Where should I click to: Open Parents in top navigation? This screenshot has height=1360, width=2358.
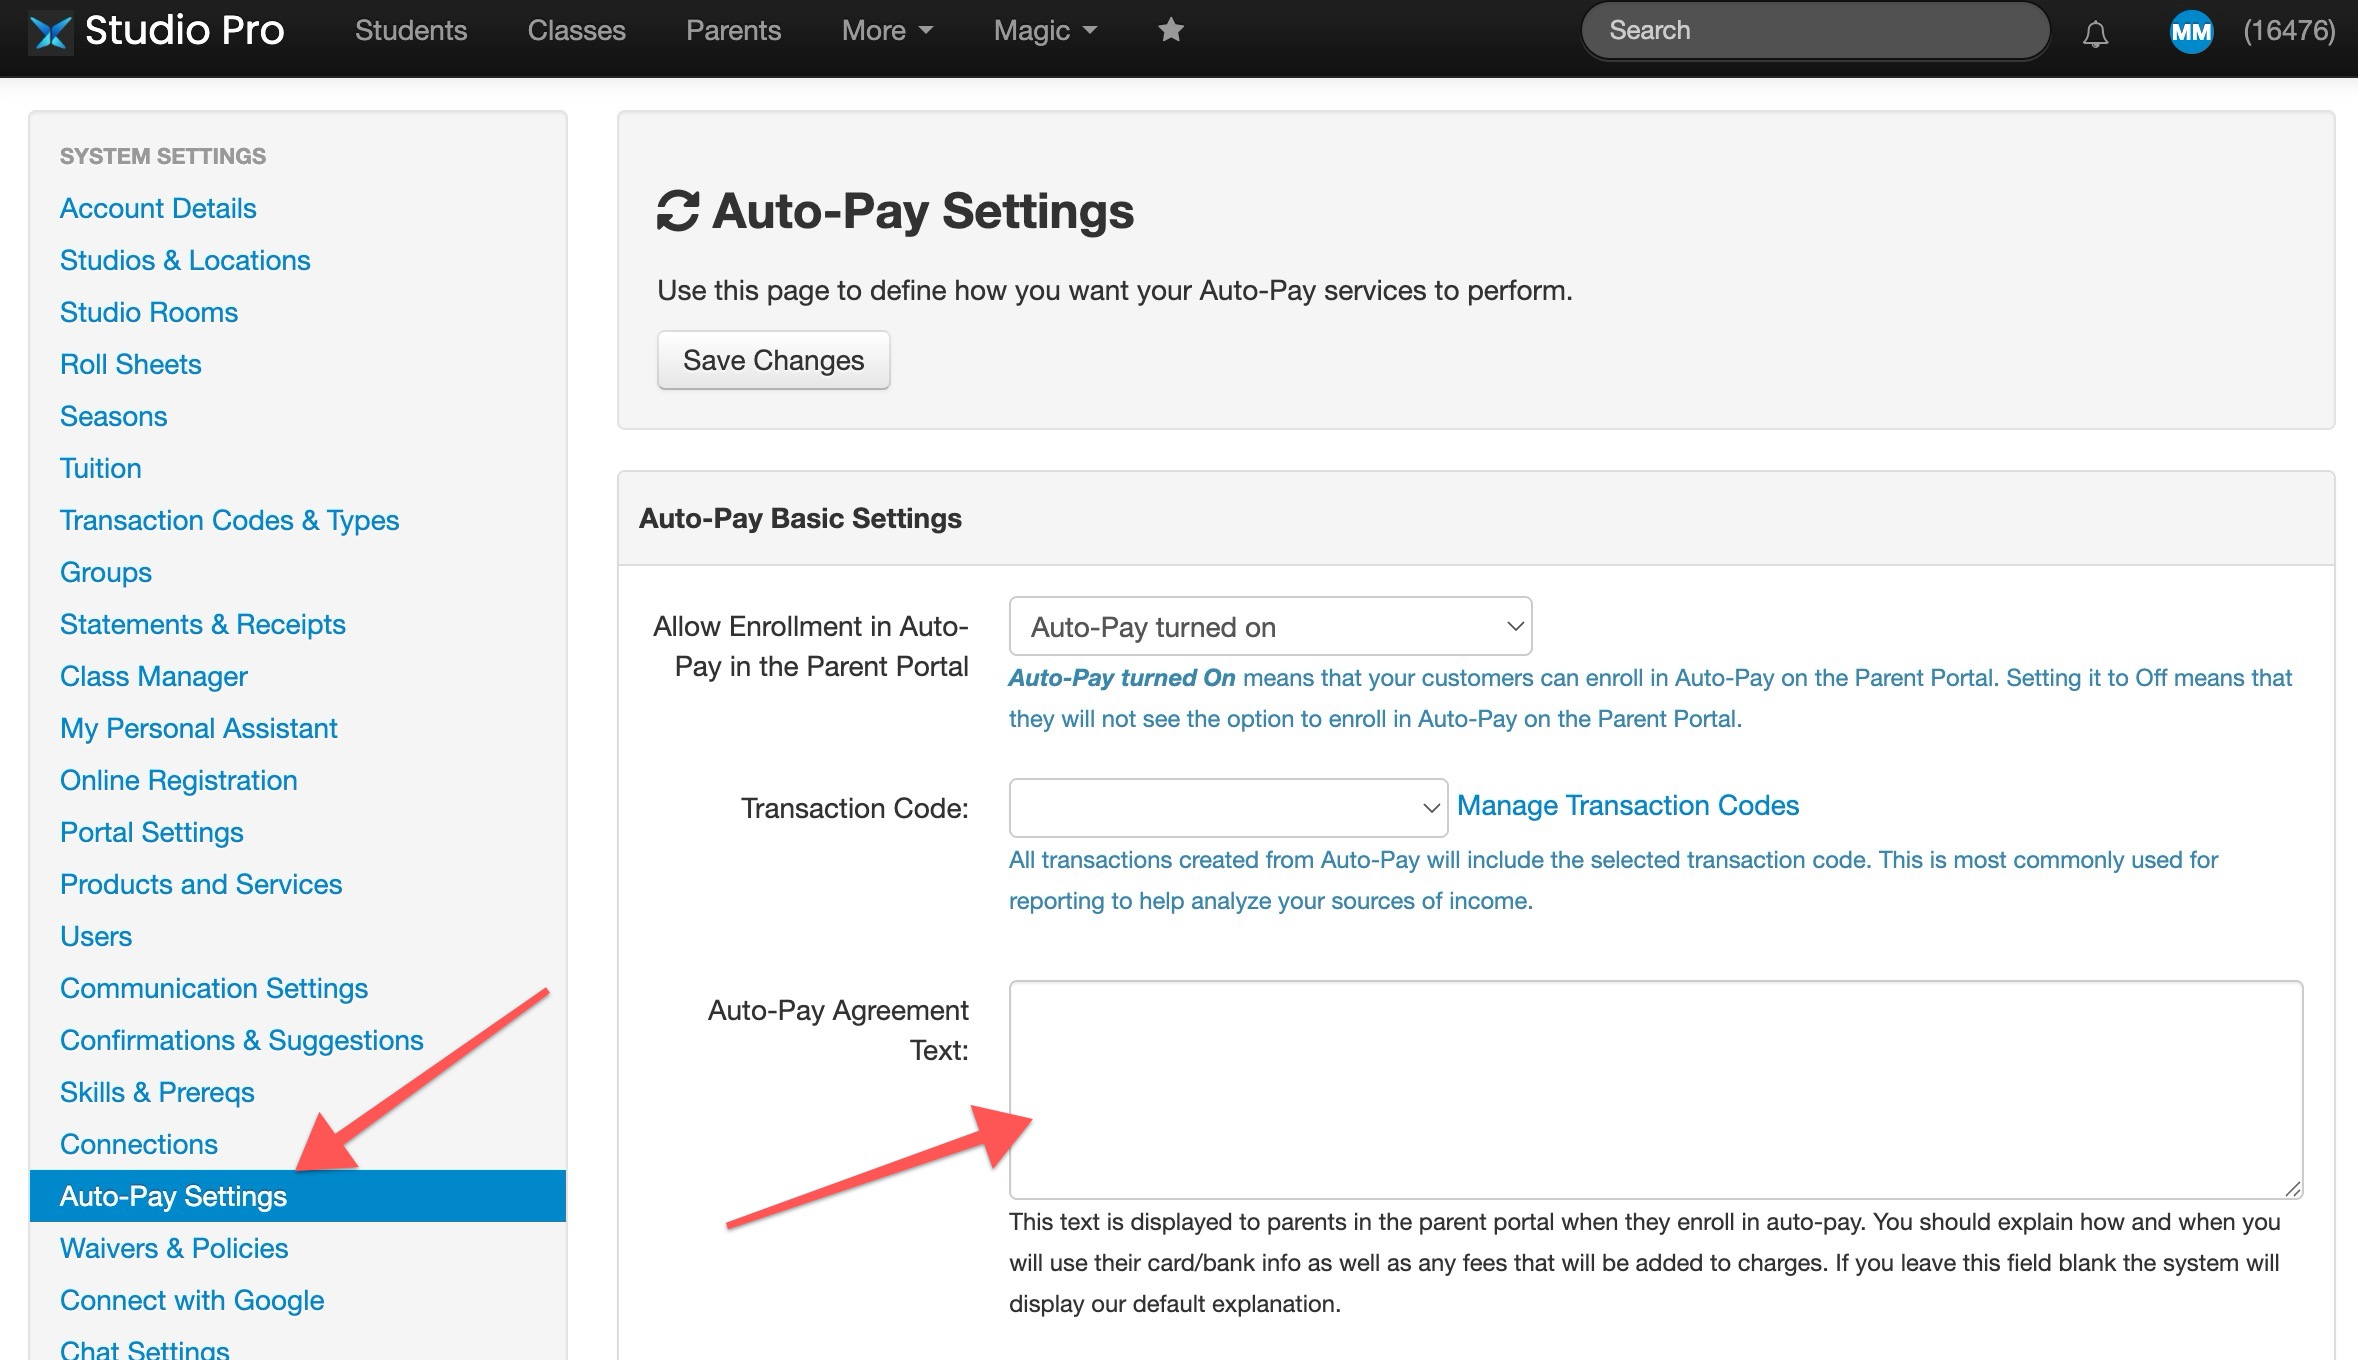(733, 30)
